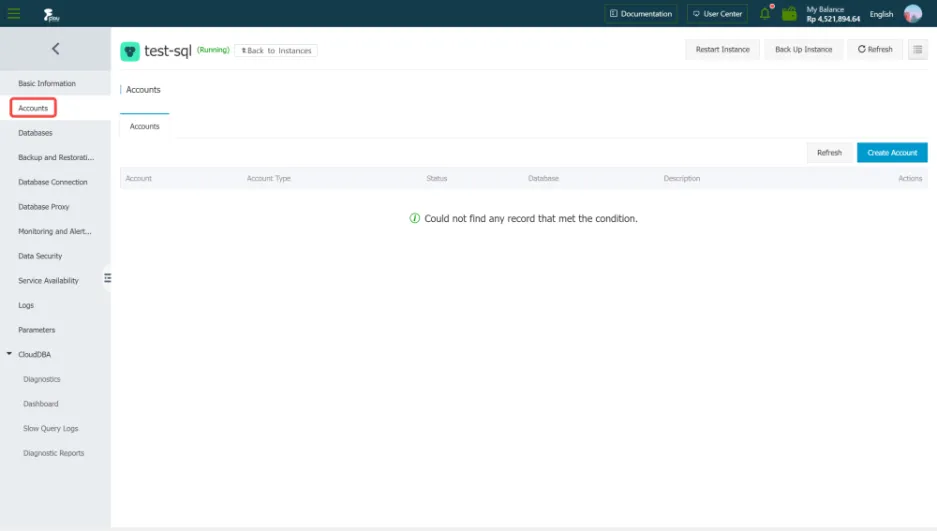This screenshot has width=937, height=531.
Task: Open Dashboard under CloudDBA
Action: click(x=41, y=404)
